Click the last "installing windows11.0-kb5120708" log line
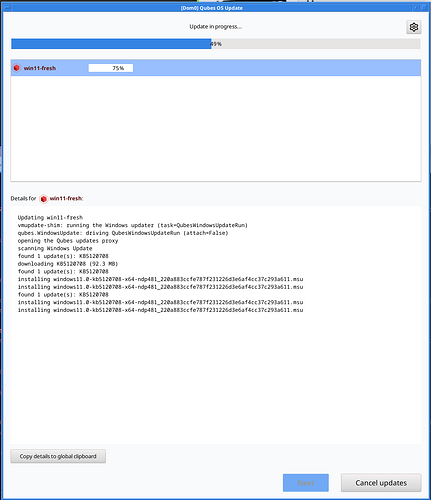This screenshot has height=500, width=431. (x=160, y=310)
